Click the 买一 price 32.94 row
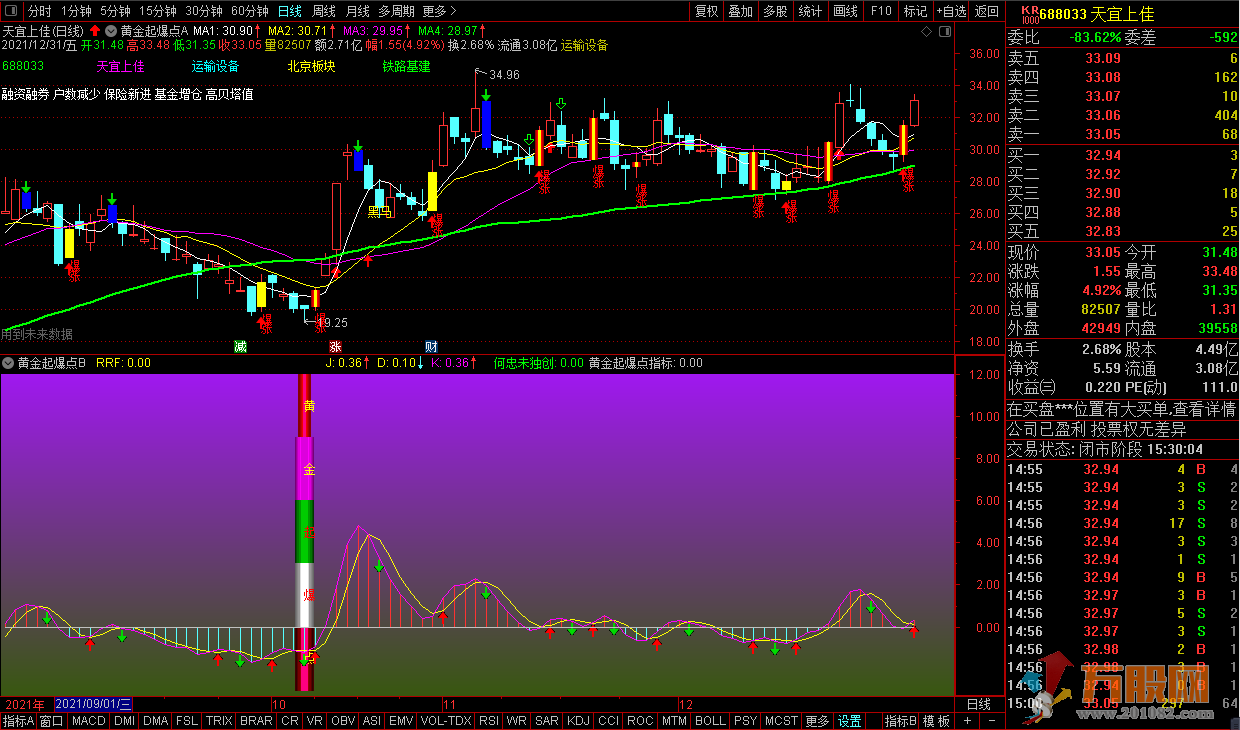 click(1122, 155)
